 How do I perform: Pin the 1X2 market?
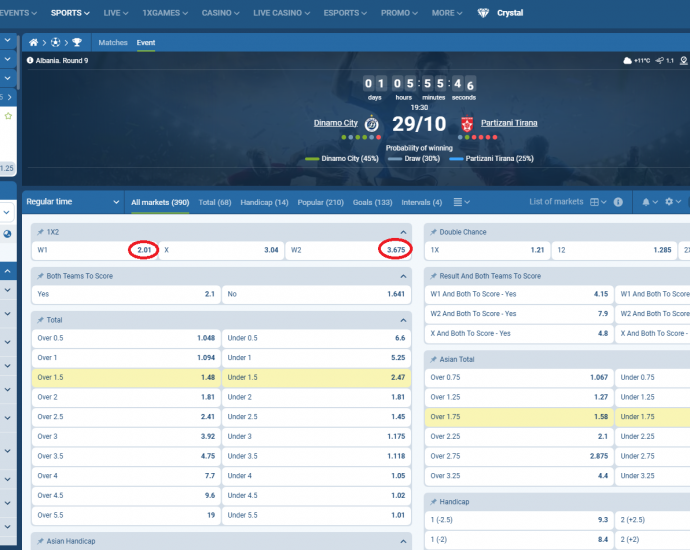(x=40, y=232)
